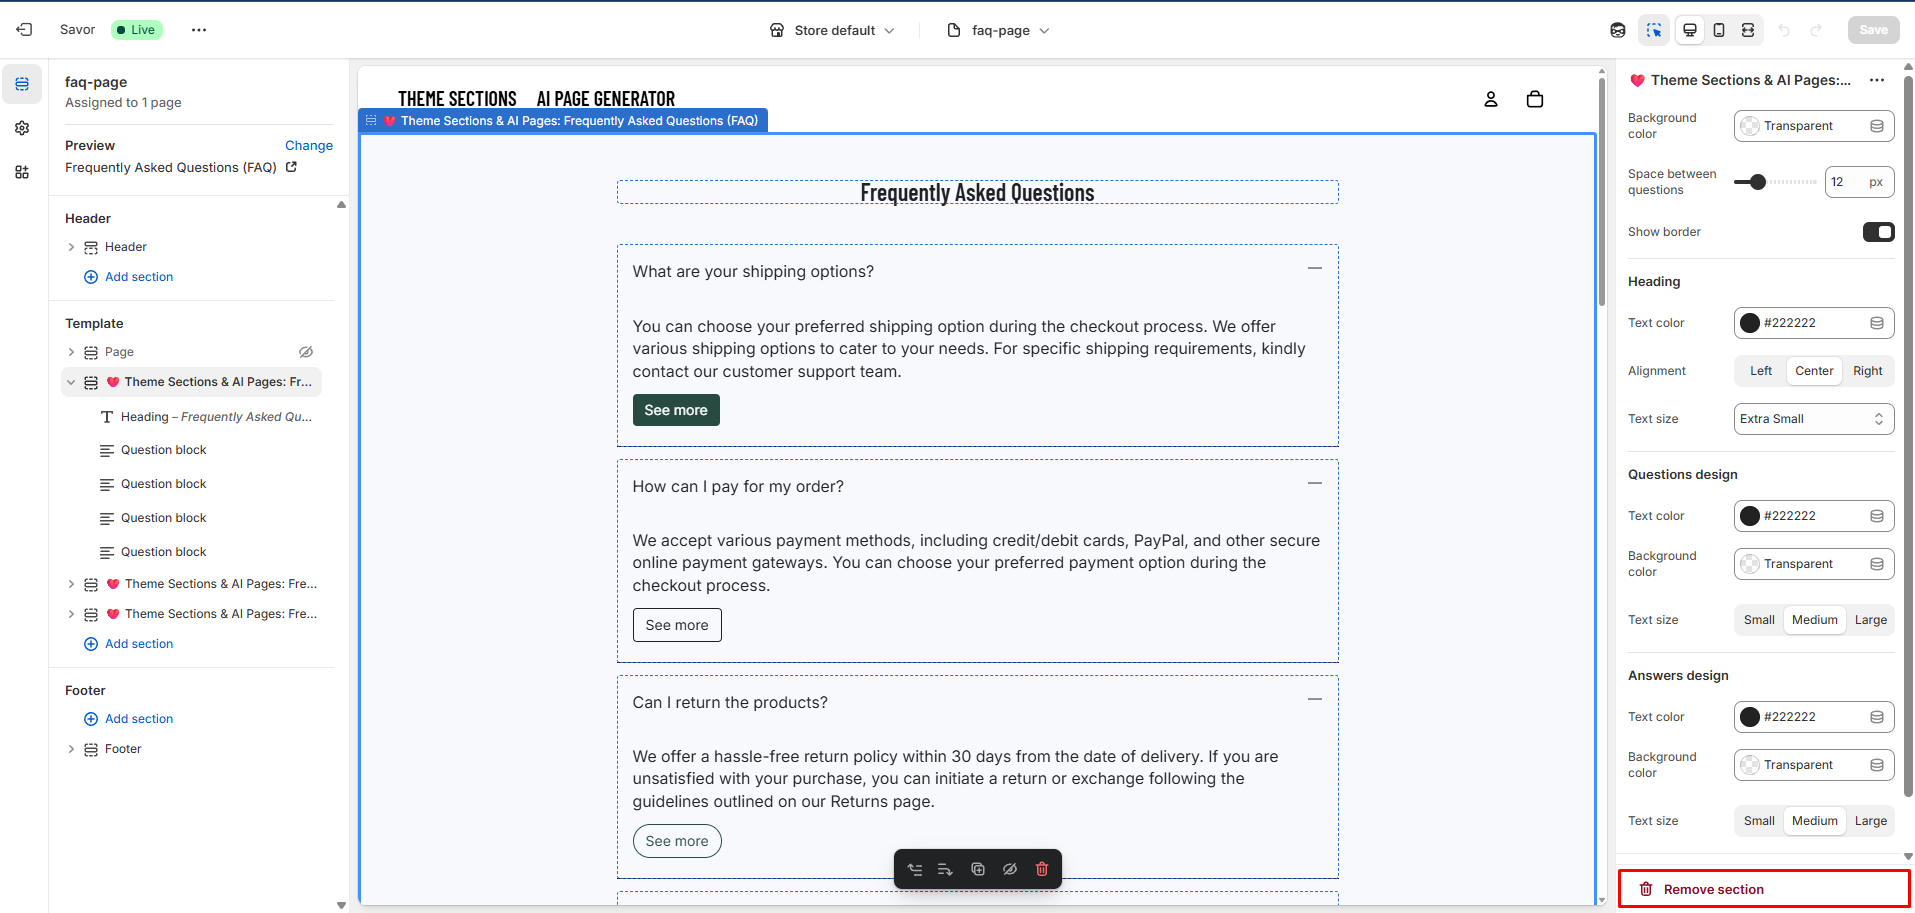Delete section with floating toolbar trash icon
1915x913 pixels.
click(x=1042, y=869)
